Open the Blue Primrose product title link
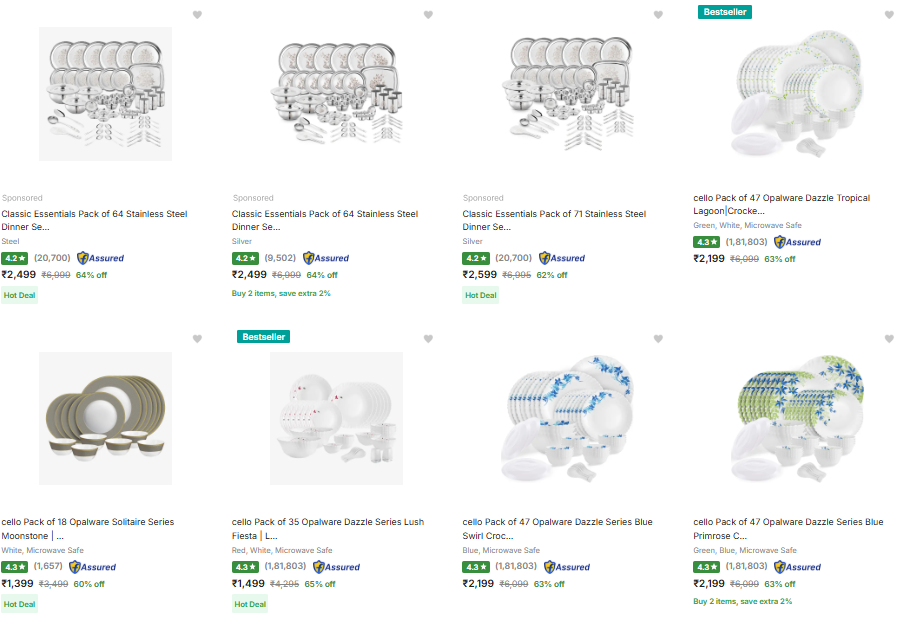 (x=788, y=528)
